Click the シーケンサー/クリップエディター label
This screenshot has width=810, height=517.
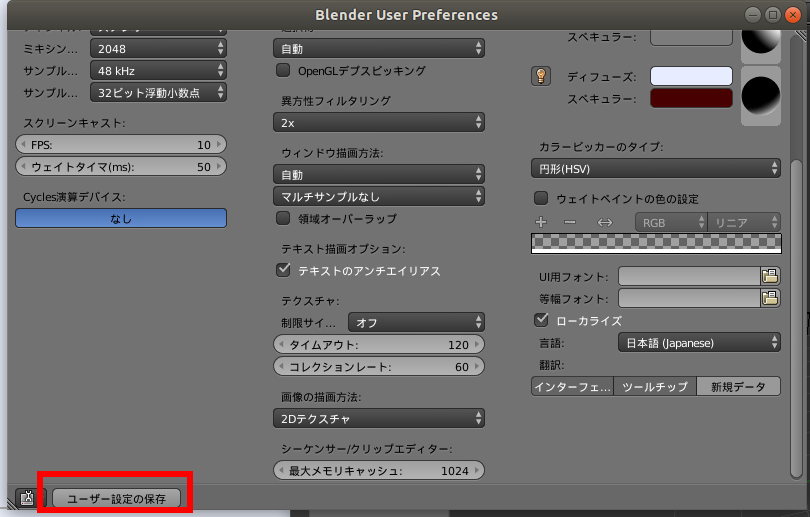click(x=366, y=449)
